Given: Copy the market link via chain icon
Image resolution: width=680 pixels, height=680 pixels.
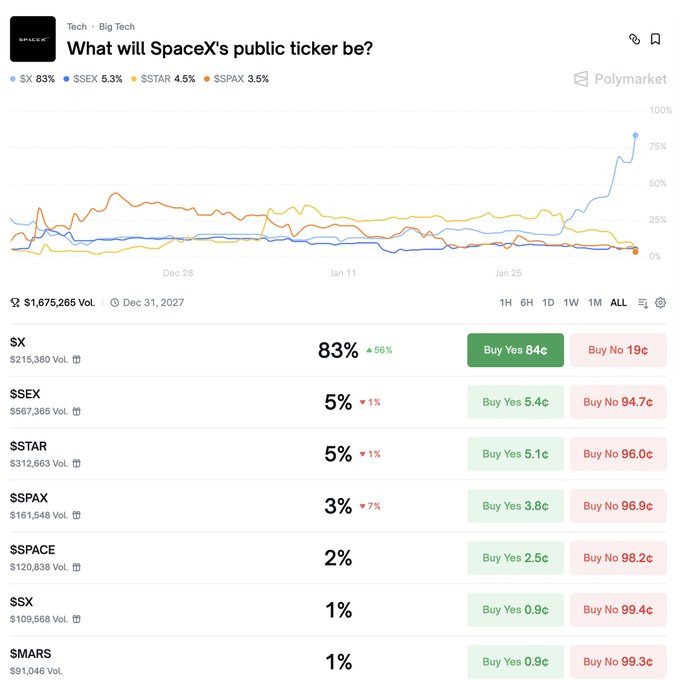Looking at the screenshot, I should pos(634,39).
